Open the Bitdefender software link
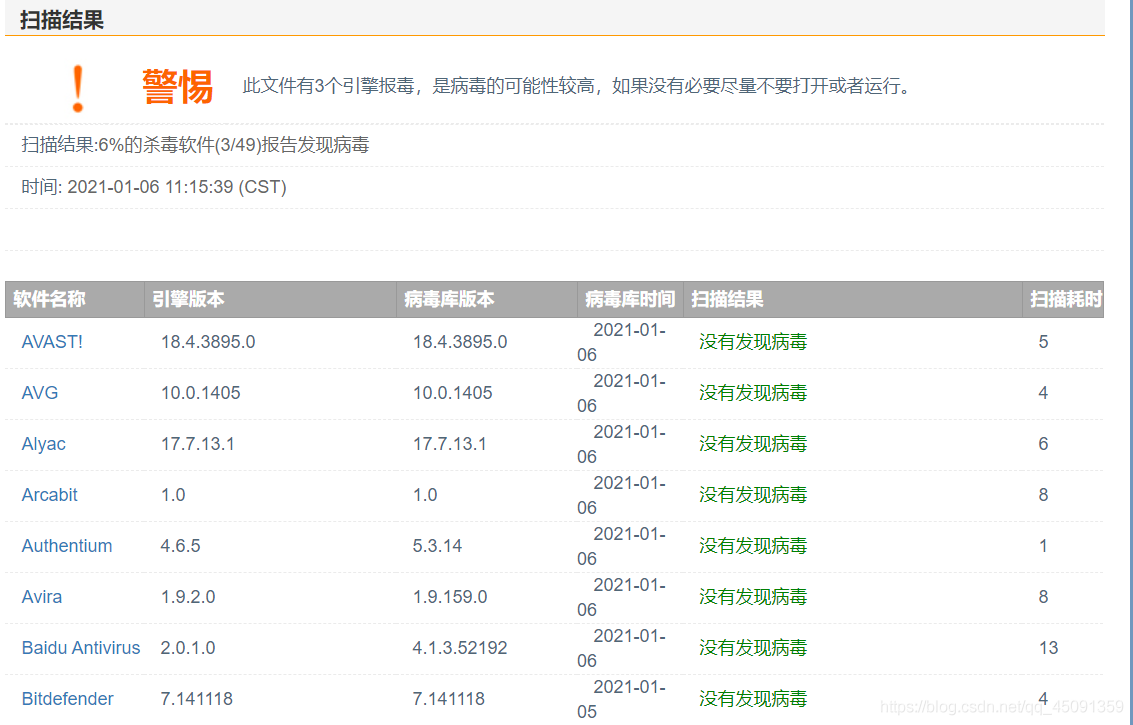1133x725 pixels. pyautogui.click(x=67, y=699)
